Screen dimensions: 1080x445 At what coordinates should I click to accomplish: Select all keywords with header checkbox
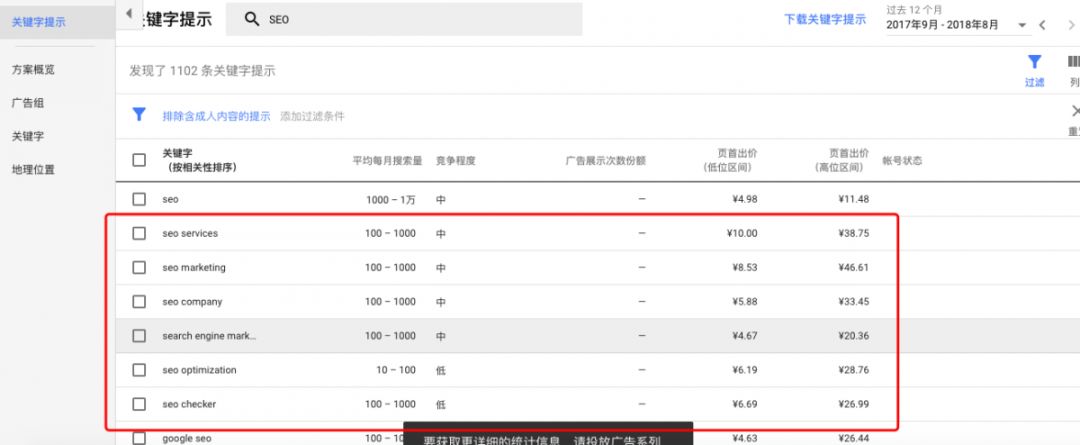[139, 160]
